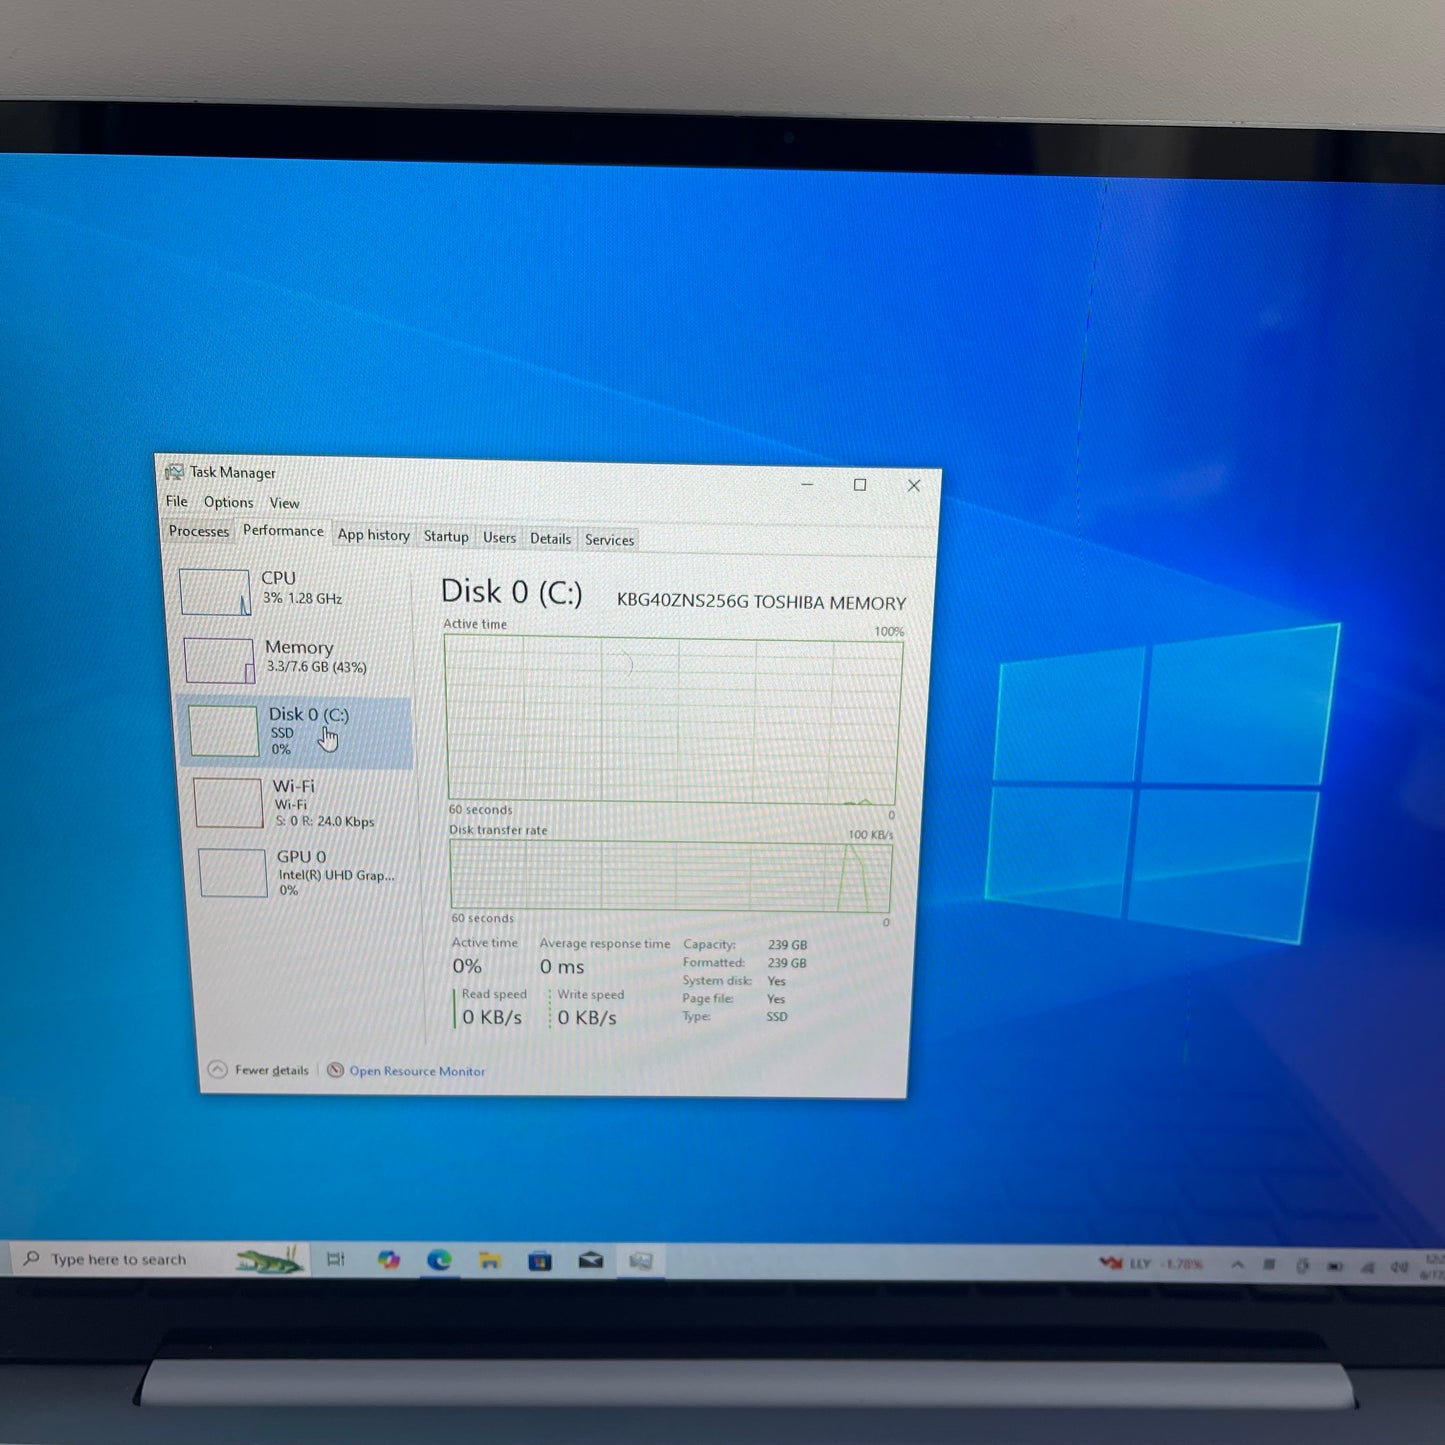Select Memory in the performance sidebar
Image resolution: width=1445 pixels, height=1445 pixels.
294,659
